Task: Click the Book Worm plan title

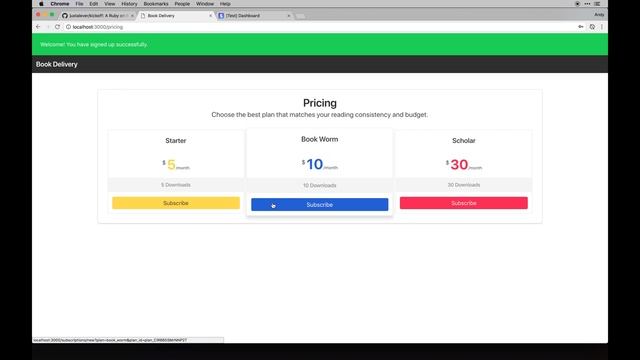Action: pos(320,139)
